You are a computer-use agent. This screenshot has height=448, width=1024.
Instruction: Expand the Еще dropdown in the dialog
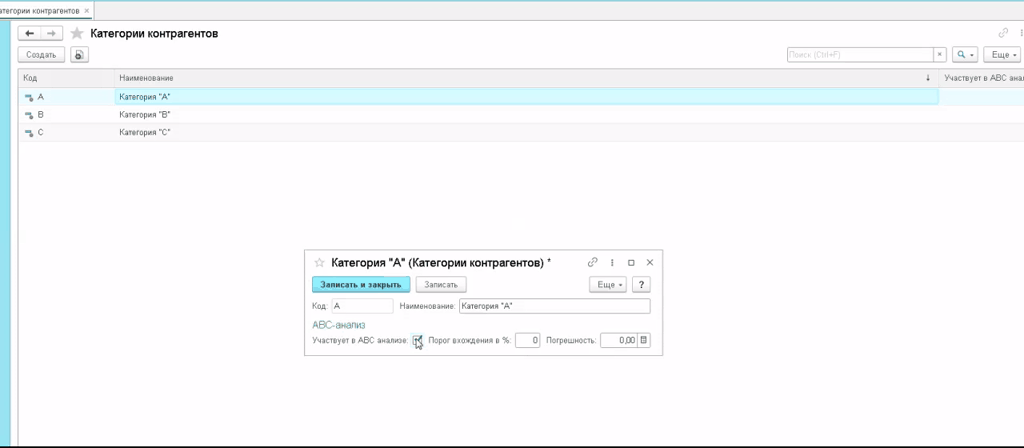(x=608, y=284)
